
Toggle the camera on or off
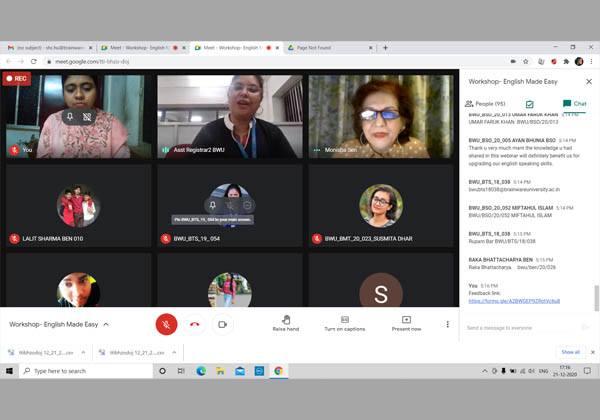point(223,324)
